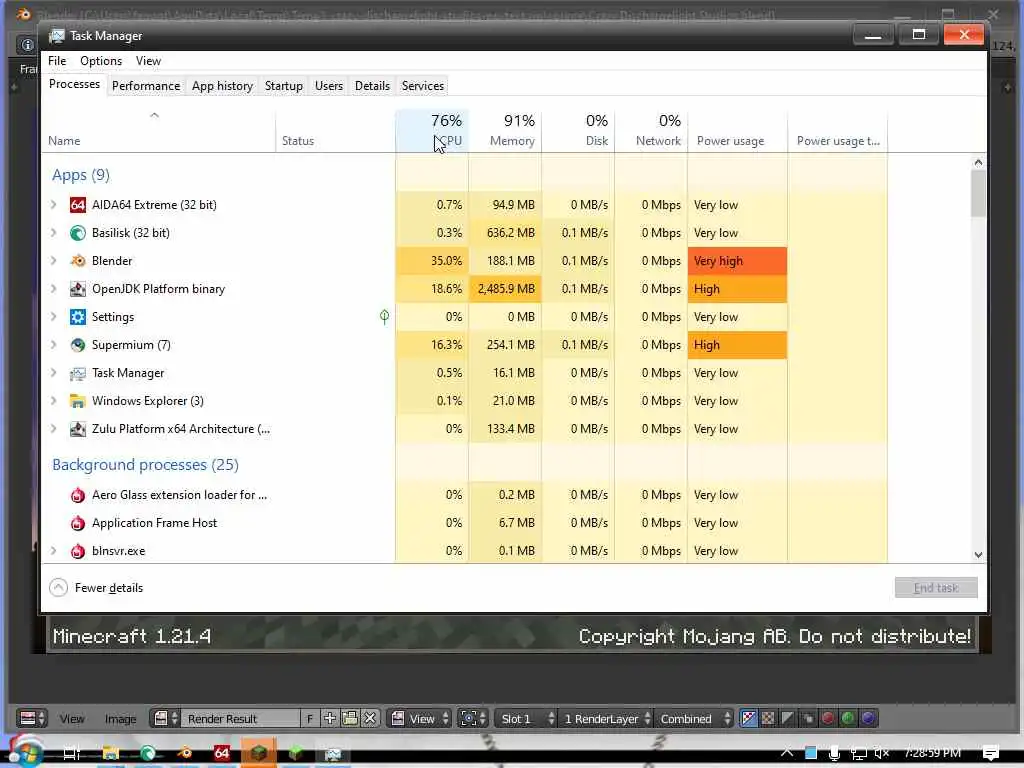Click Blender's Render Result image name field
This screenshot has width=1024, height=768.
[x=240, y=719]
